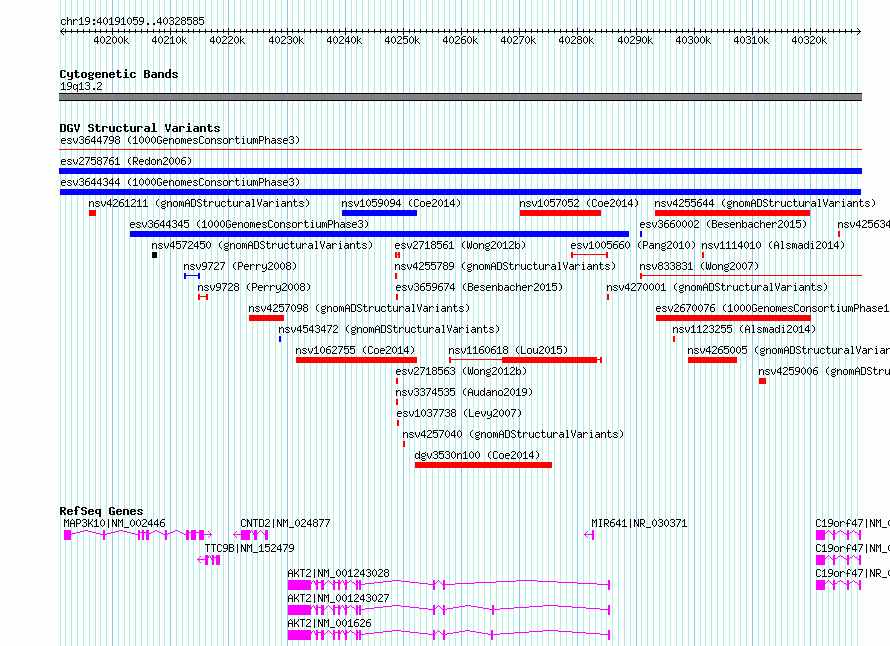Click the nsv1057052 (Coe2014) red bar

pos(560,213)
